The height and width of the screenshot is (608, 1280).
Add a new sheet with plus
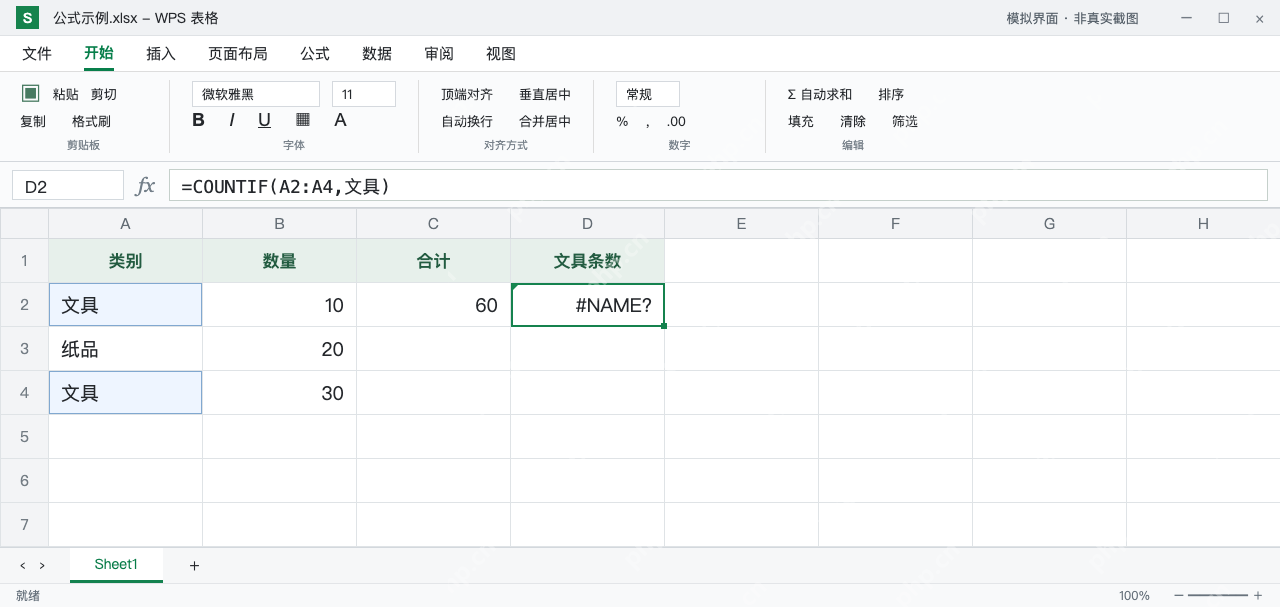tap(194, 566)
